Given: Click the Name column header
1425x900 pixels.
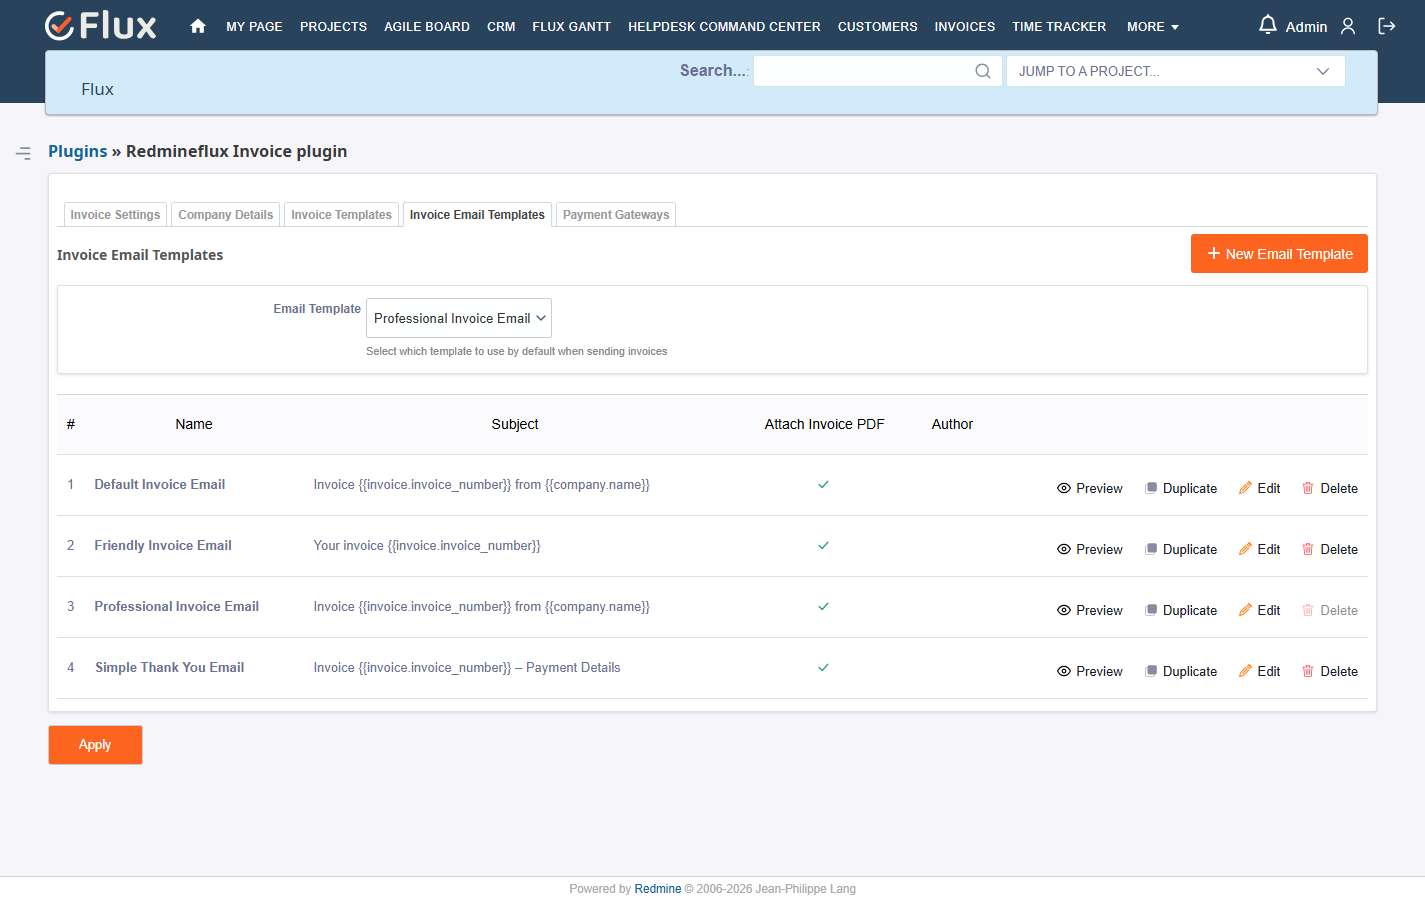Looking at the screenshot, I should click(x=194, y=424).
